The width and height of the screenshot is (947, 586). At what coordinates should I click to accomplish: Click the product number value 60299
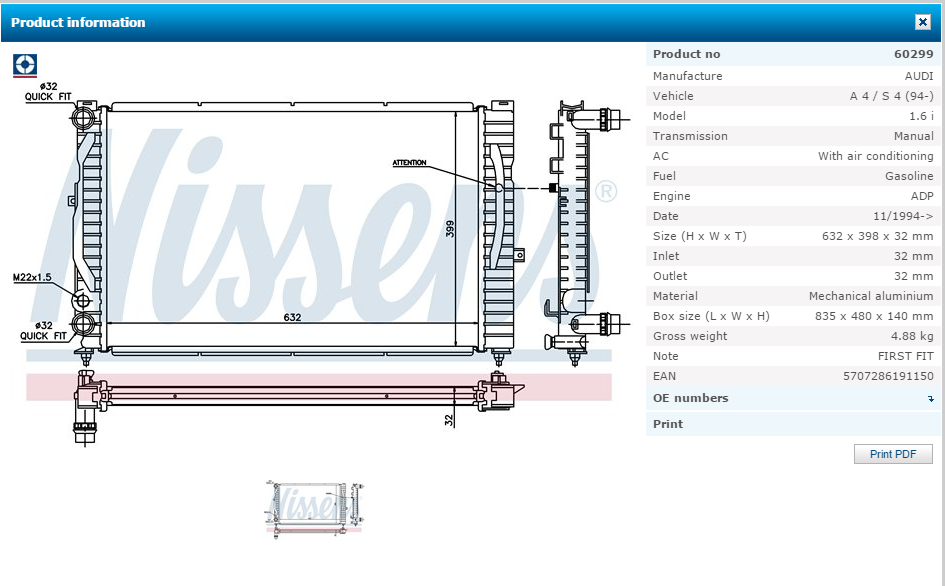[913, 54]
